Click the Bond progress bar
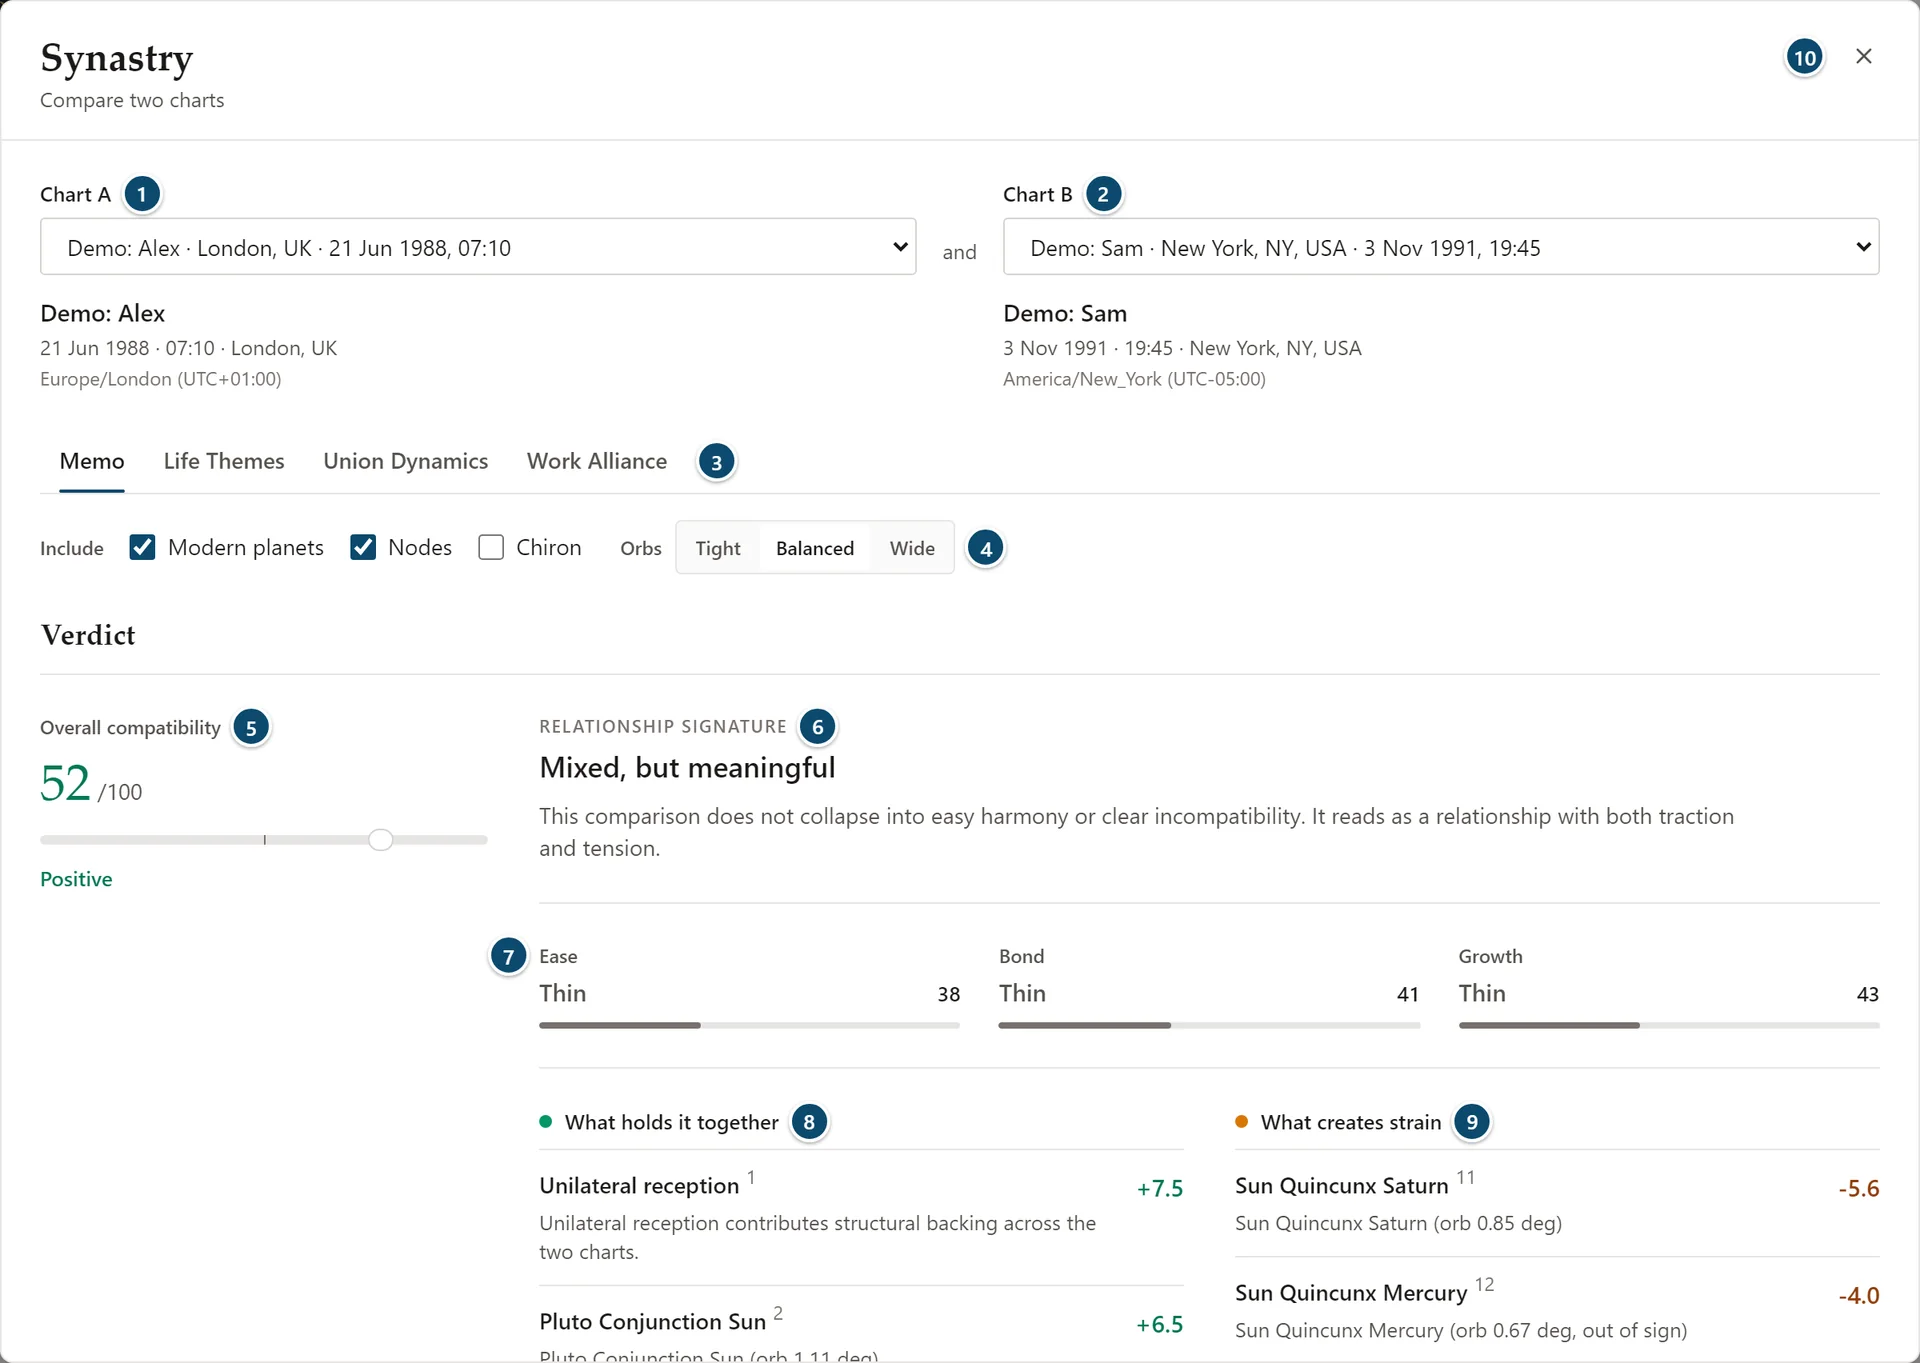 tap(1209, 1025)
